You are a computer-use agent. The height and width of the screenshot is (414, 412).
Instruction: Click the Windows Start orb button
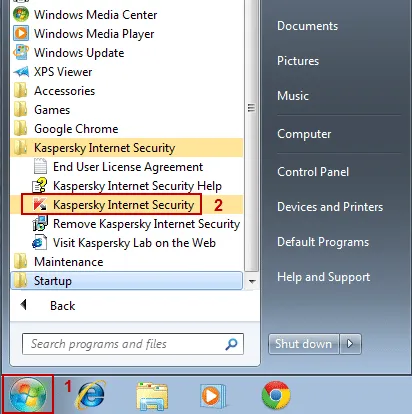(28, 395)
